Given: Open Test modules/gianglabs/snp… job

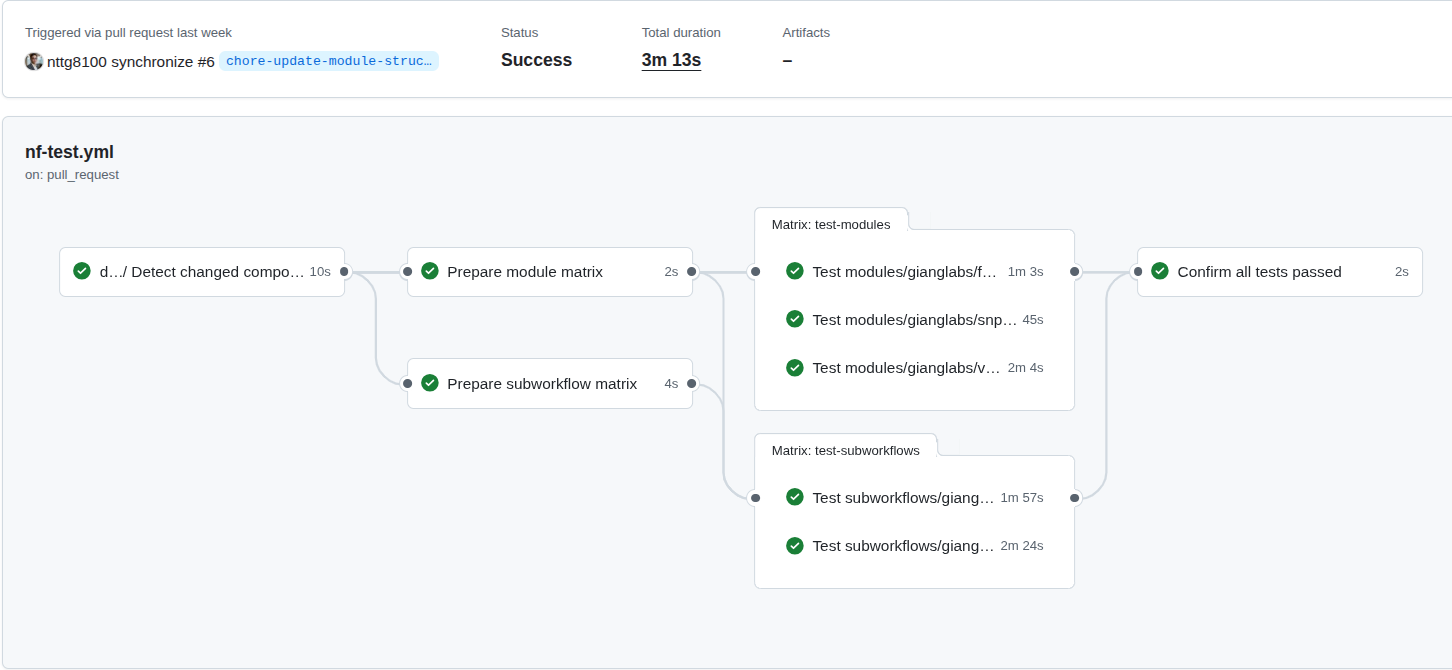Looking at the screenshot, I should point(914,319).
